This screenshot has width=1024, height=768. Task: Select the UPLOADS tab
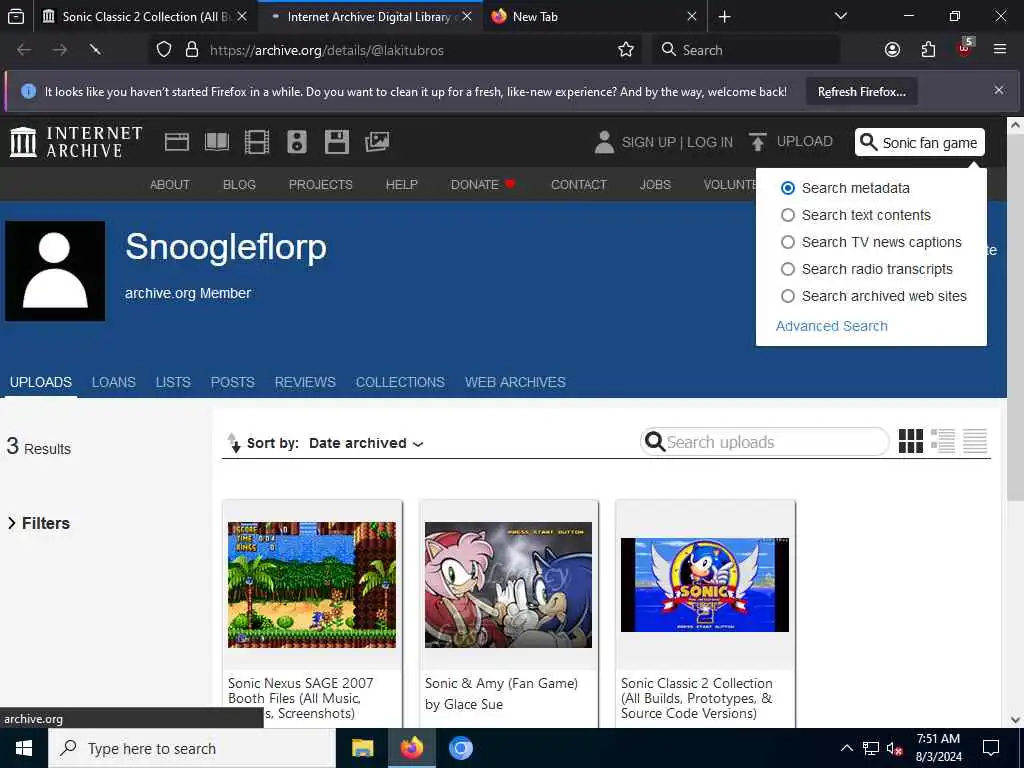pos(40,382)
